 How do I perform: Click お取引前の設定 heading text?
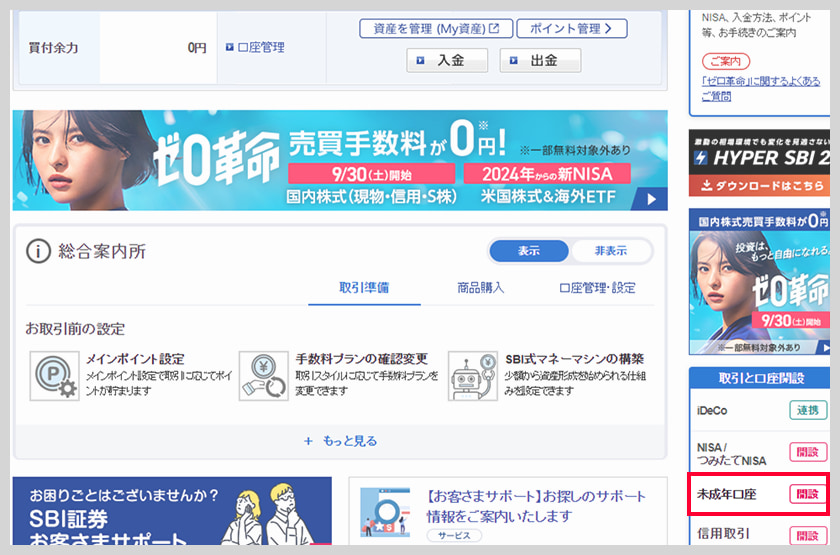(x=75, y=328)
